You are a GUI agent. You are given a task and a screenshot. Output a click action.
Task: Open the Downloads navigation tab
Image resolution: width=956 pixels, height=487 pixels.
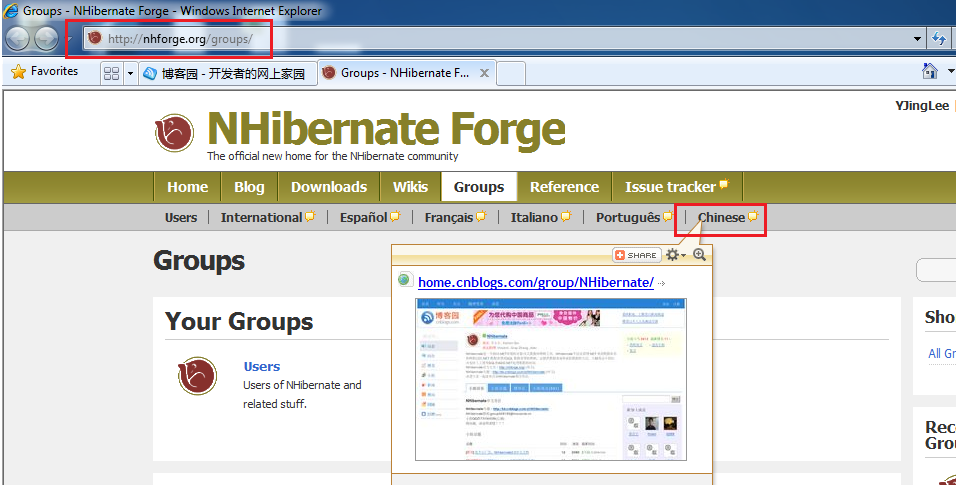click(329, 187)
